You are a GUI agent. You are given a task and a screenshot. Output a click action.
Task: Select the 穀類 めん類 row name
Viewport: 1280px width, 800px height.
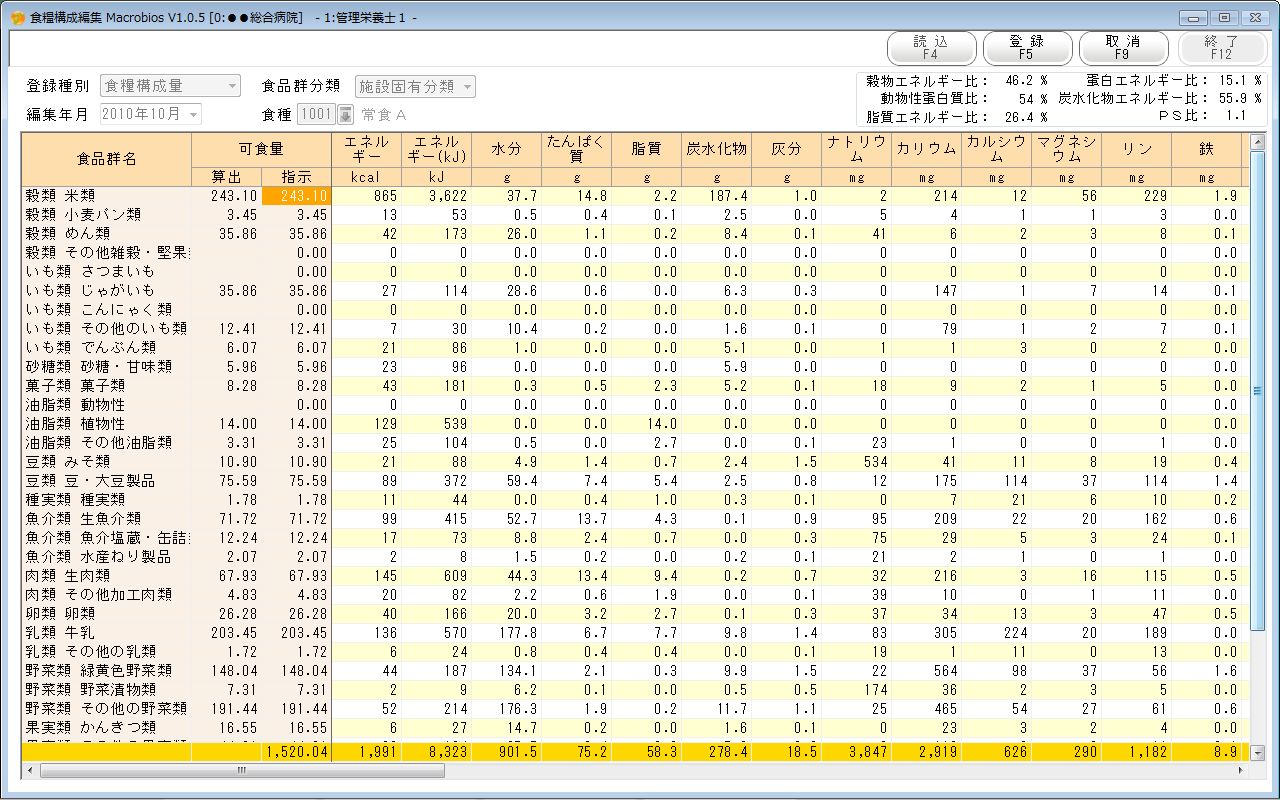pyautogui.click(x=107, y=233)
